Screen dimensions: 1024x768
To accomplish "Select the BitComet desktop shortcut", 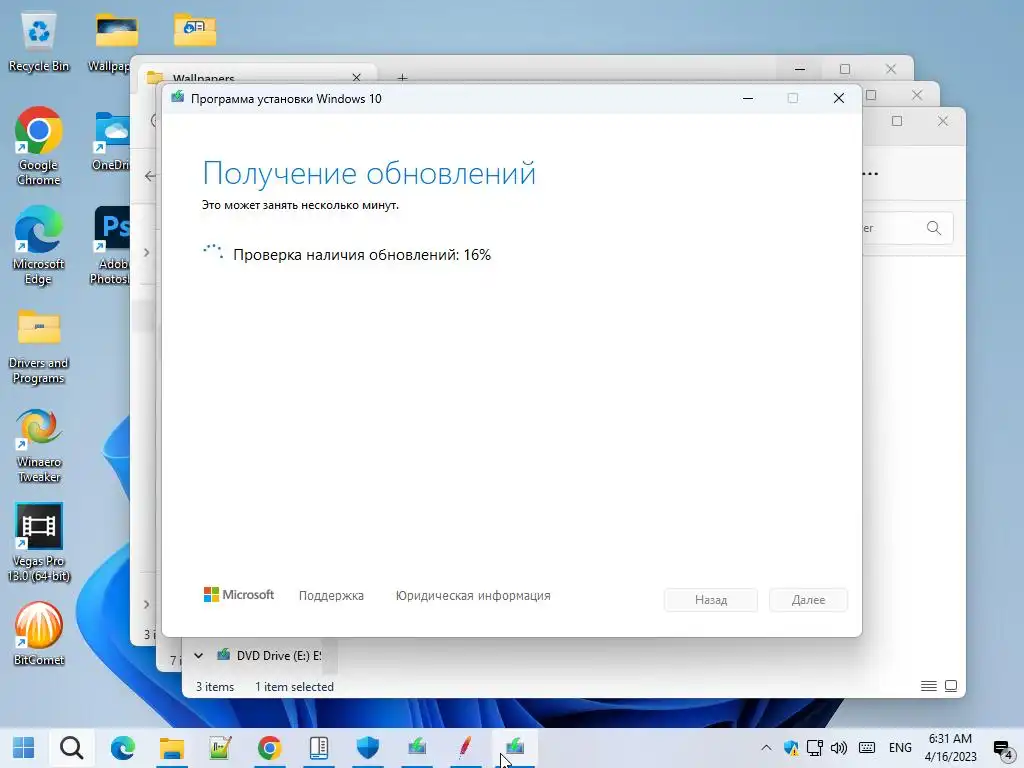I will click(x=39, y=633).
